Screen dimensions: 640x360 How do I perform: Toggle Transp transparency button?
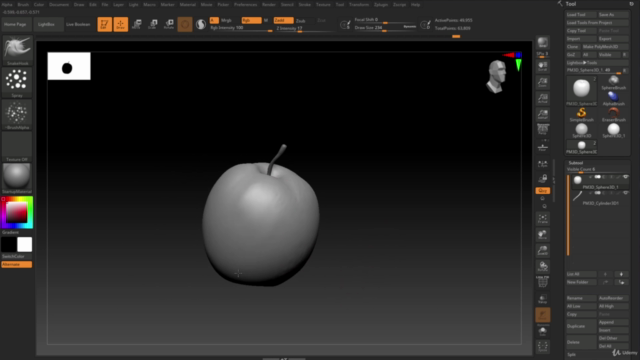(x=542, y=299)
